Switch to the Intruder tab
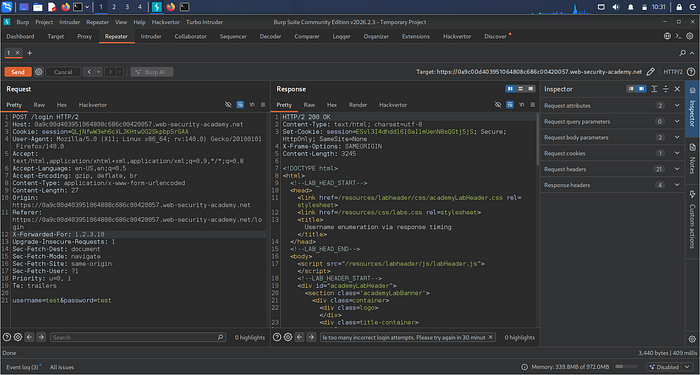Image resolution: width=700 pixels, height=375 pixels. point(151,37)
